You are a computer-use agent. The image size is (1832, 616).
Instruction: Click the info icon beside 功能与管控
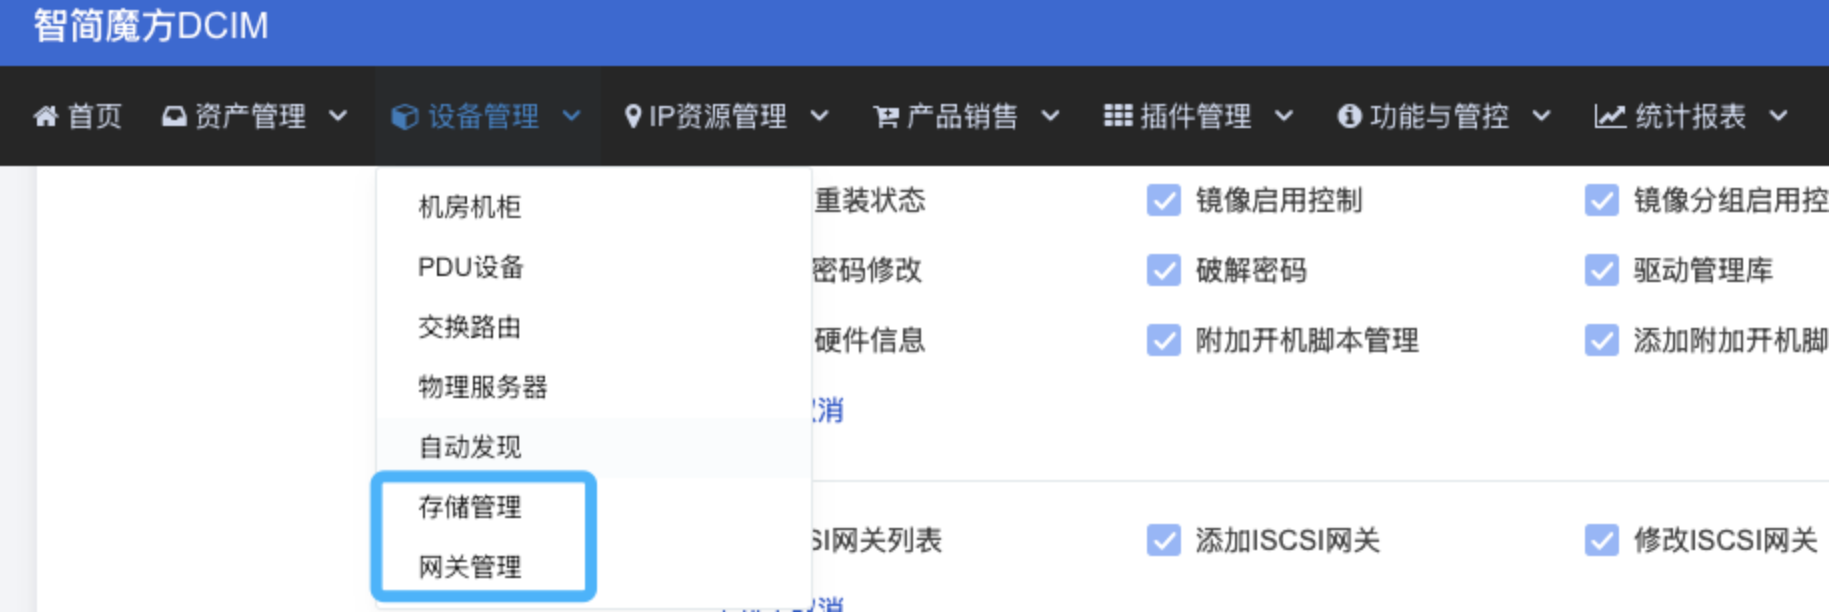pyautogui.click(x=1349, y=117)
